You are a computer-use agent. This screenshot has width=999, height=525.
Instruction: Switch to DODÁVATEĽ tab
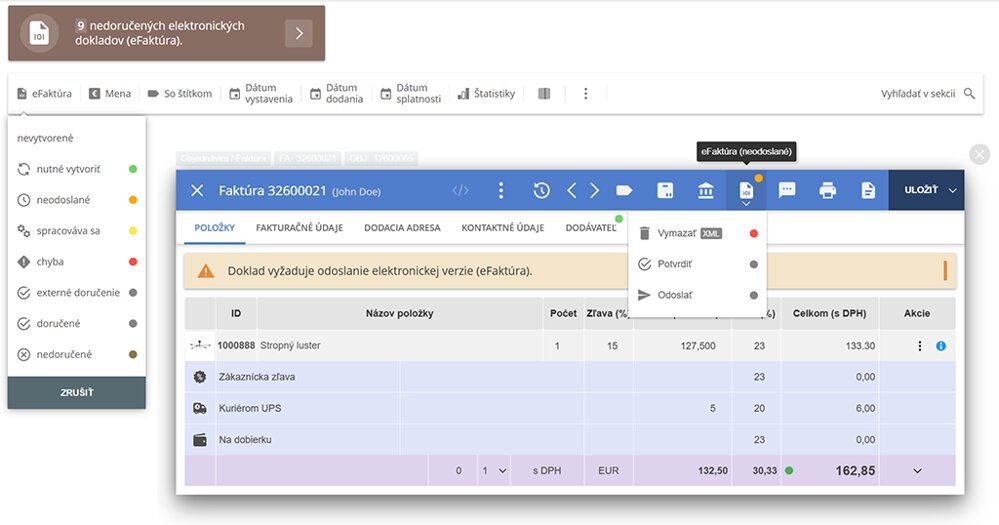coord(591,227)
